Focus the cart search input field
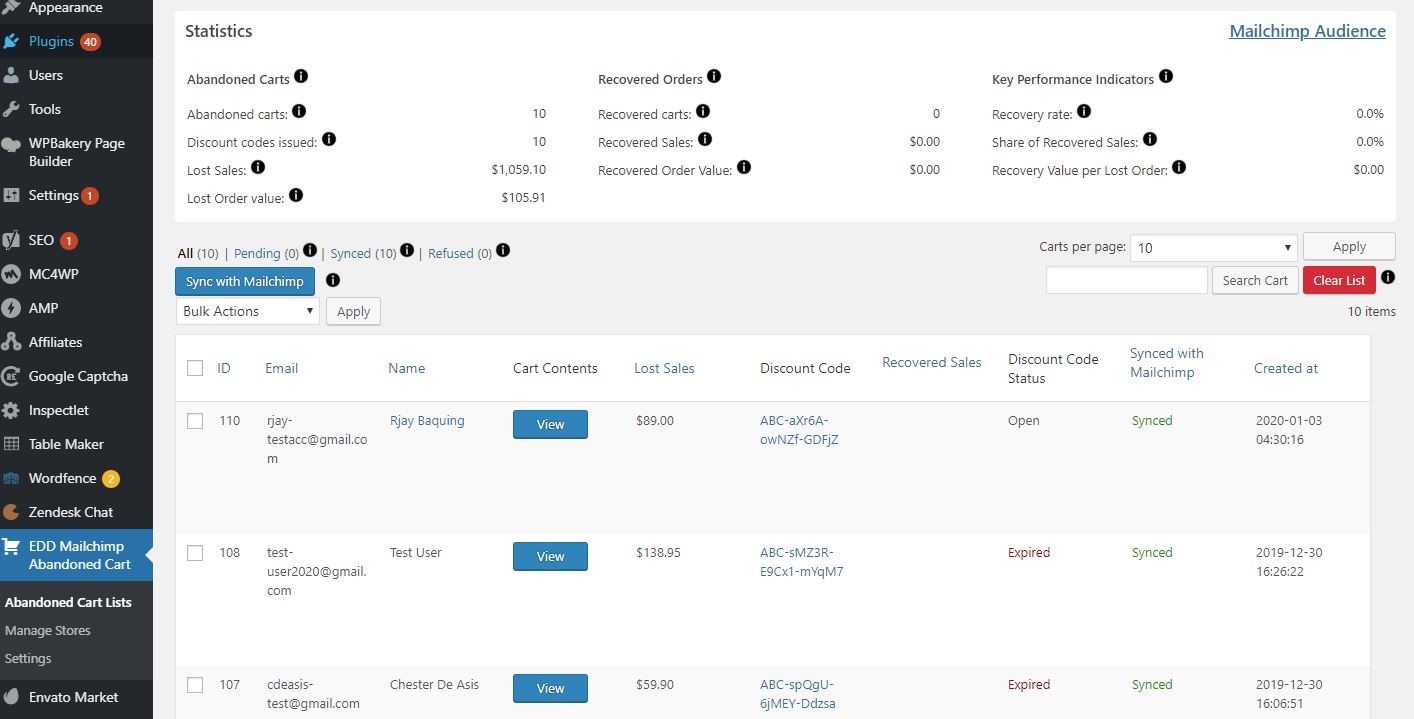Viewport: 1414px width, 719px height. pos(1126,281)
